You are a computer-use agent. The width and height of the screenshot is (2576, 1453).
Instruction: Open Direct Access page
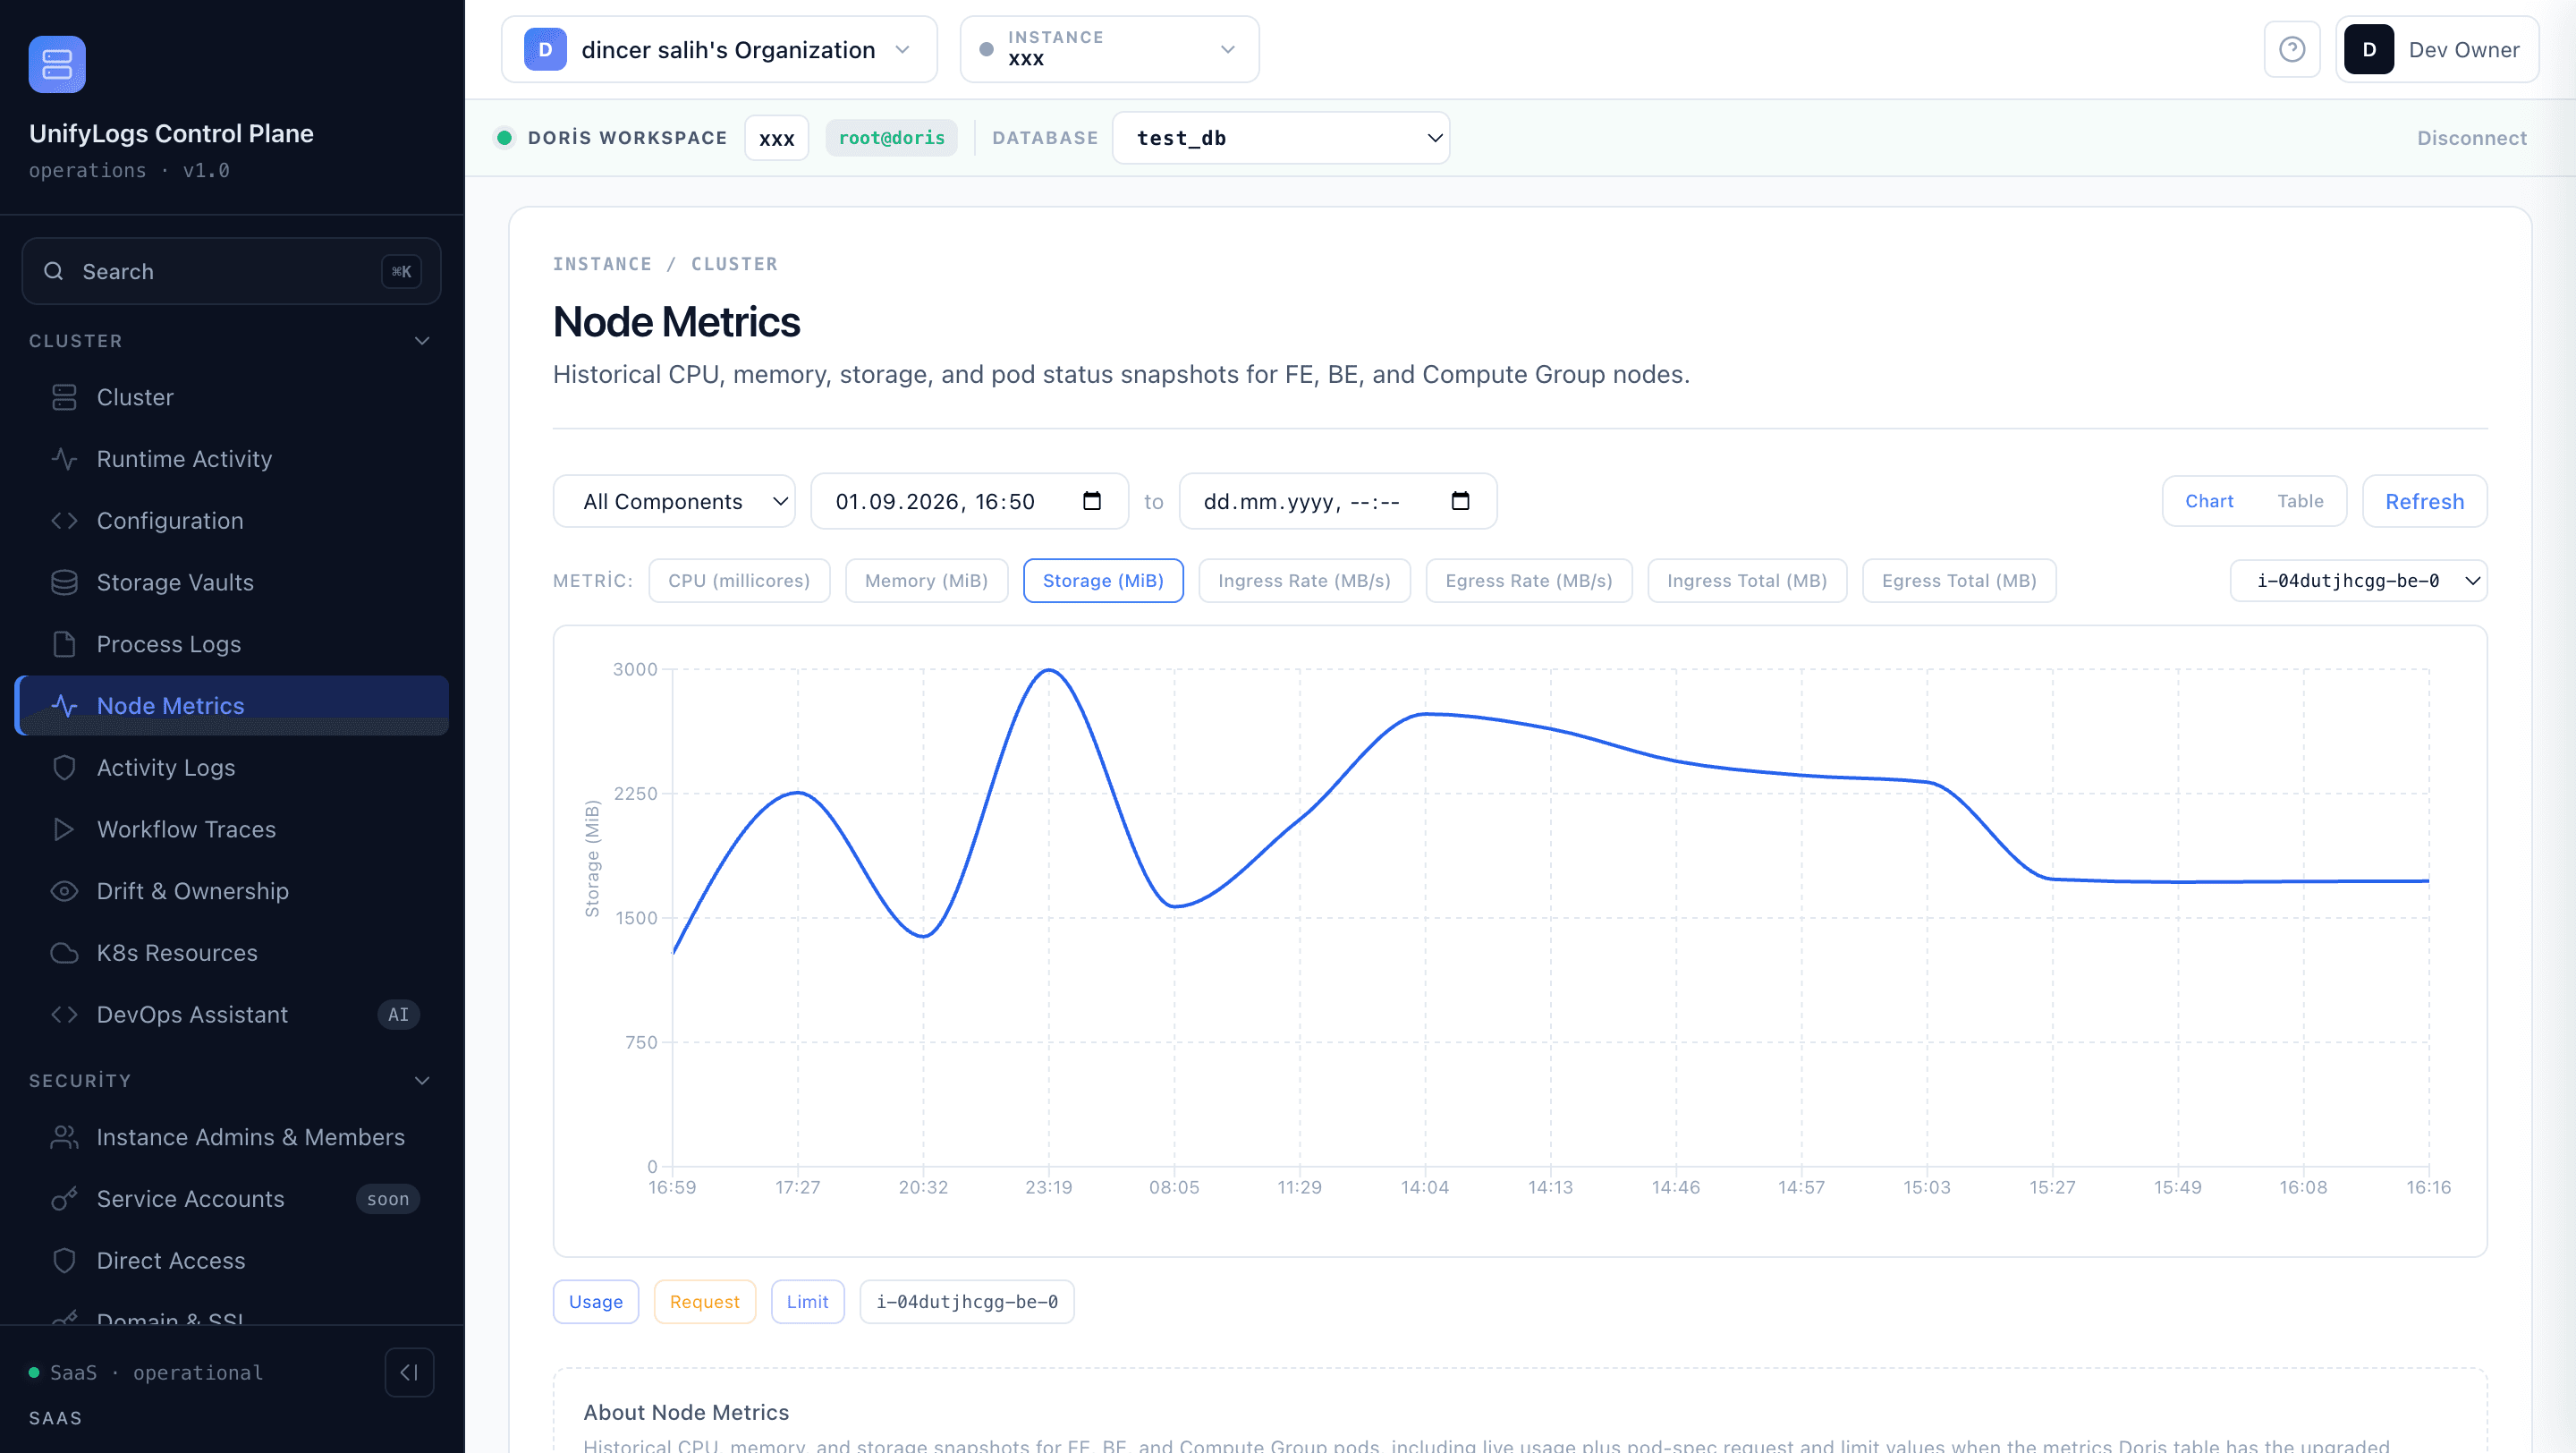(232, 1261)
